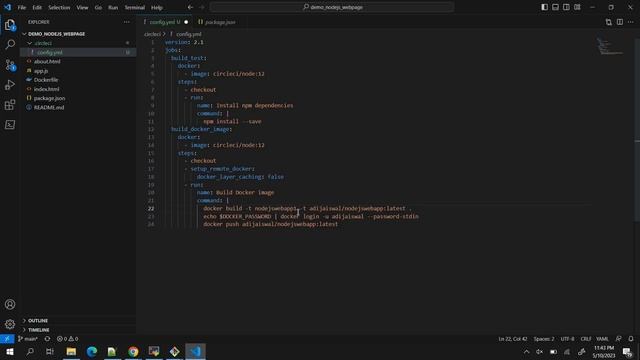The image size is (640, 360).
Task: Open the View menu
Action: coord(82,7)
